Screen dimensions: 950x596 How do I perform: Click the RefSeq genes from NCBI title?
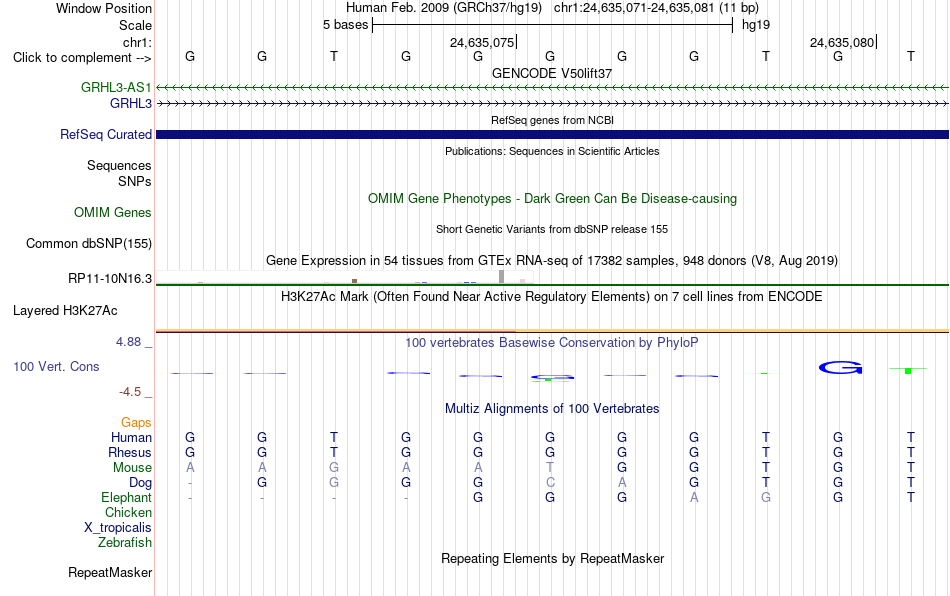(552, 120)
